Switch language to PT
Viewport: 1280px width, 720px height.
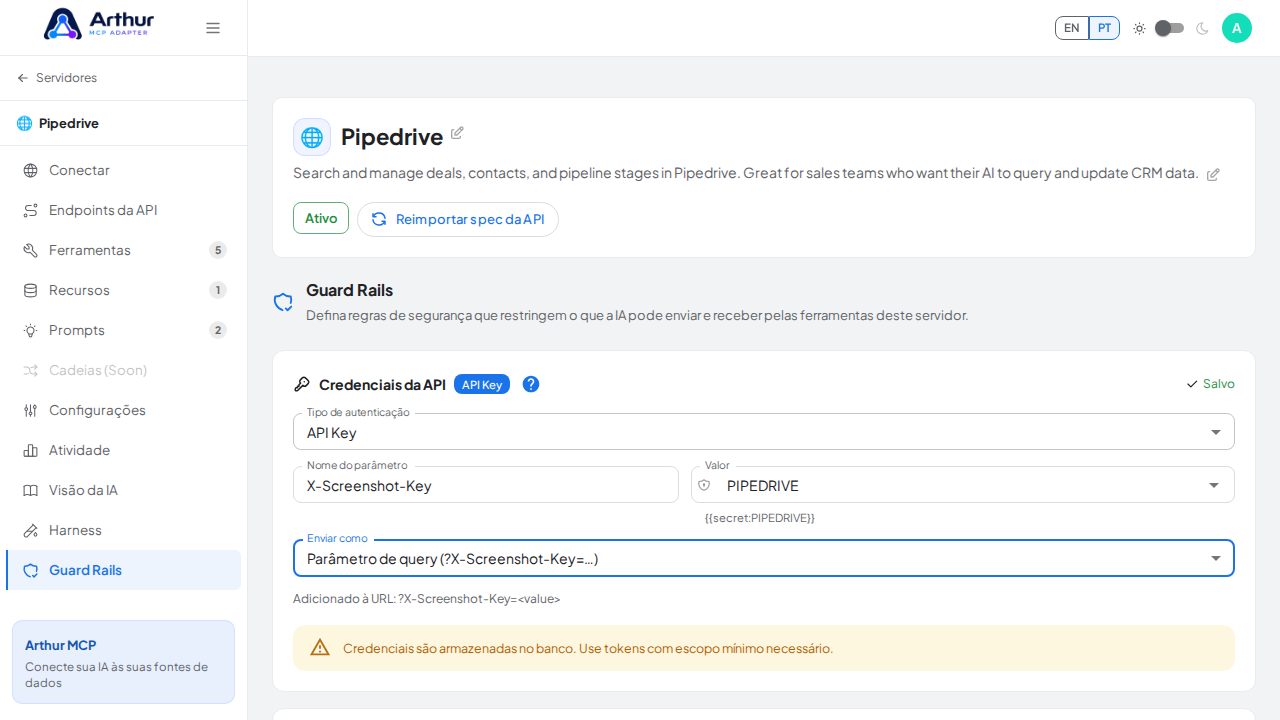[x=1104, y=28]
